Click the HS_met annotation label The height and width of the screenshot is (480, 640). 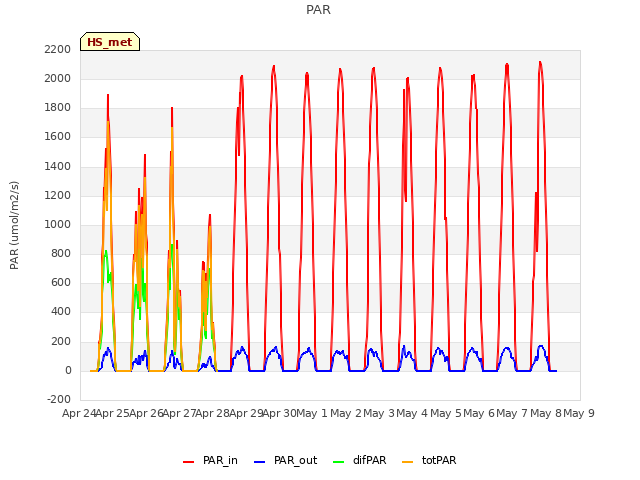point(110,42)
